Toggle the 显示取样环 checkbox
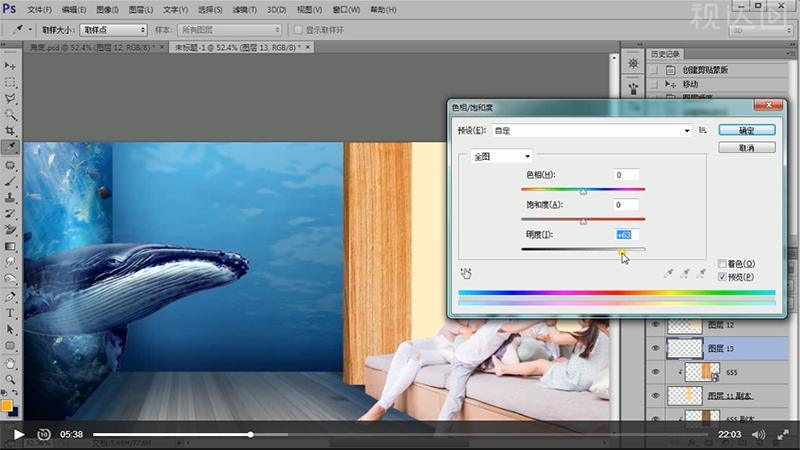 coord(298,30)
